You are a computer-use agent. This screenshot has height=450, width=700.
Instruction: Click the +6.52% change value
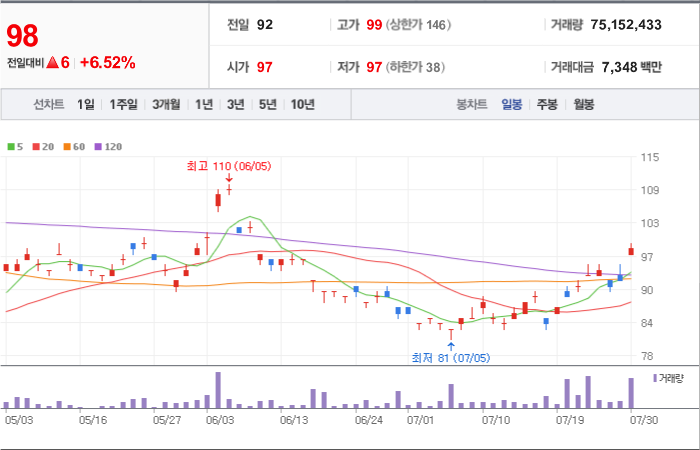[x=108, y=63]
